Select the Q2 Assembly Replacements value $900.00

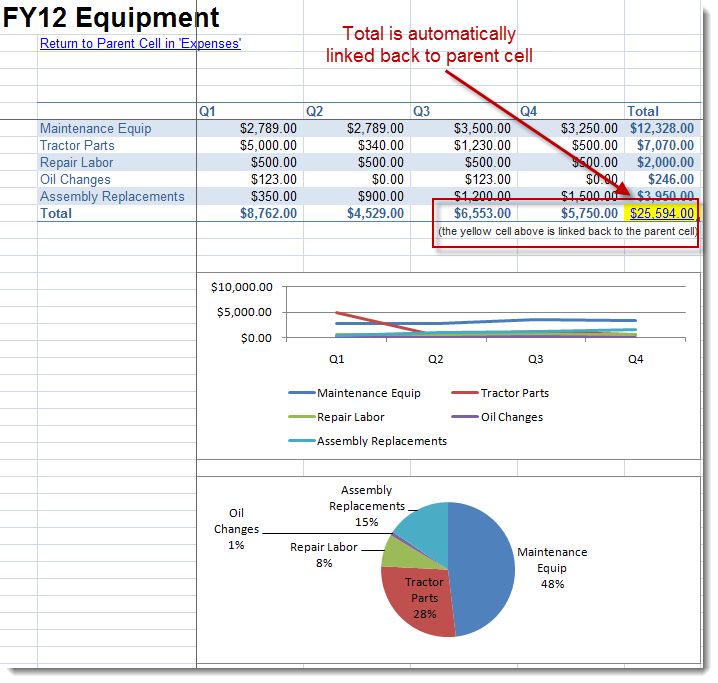click(380, 196)
